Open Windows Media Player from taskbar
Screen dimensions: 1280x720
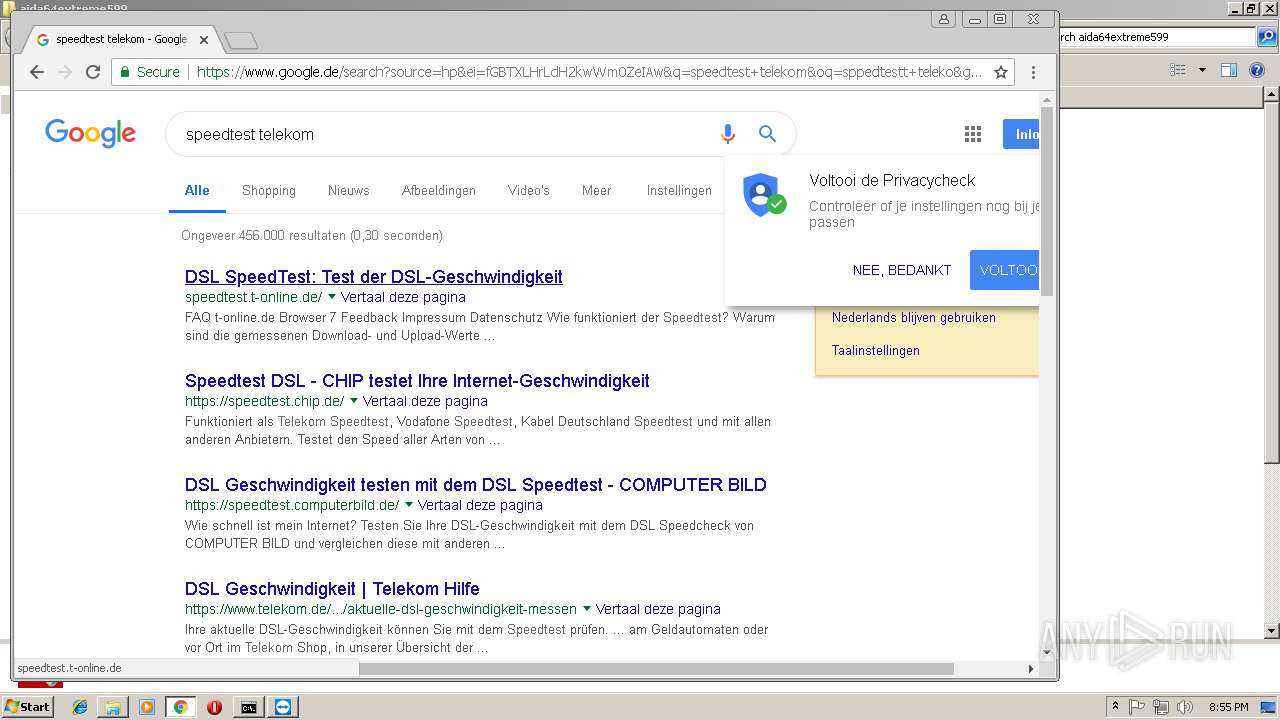pyautogui.click(x=147, y=707)
